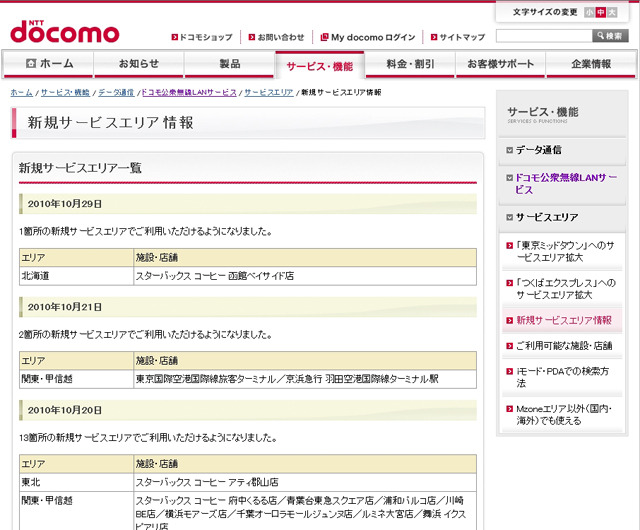Screen dimensions: 640x530
Task: Click breadcrumb link ホーム
Action: 22,93
